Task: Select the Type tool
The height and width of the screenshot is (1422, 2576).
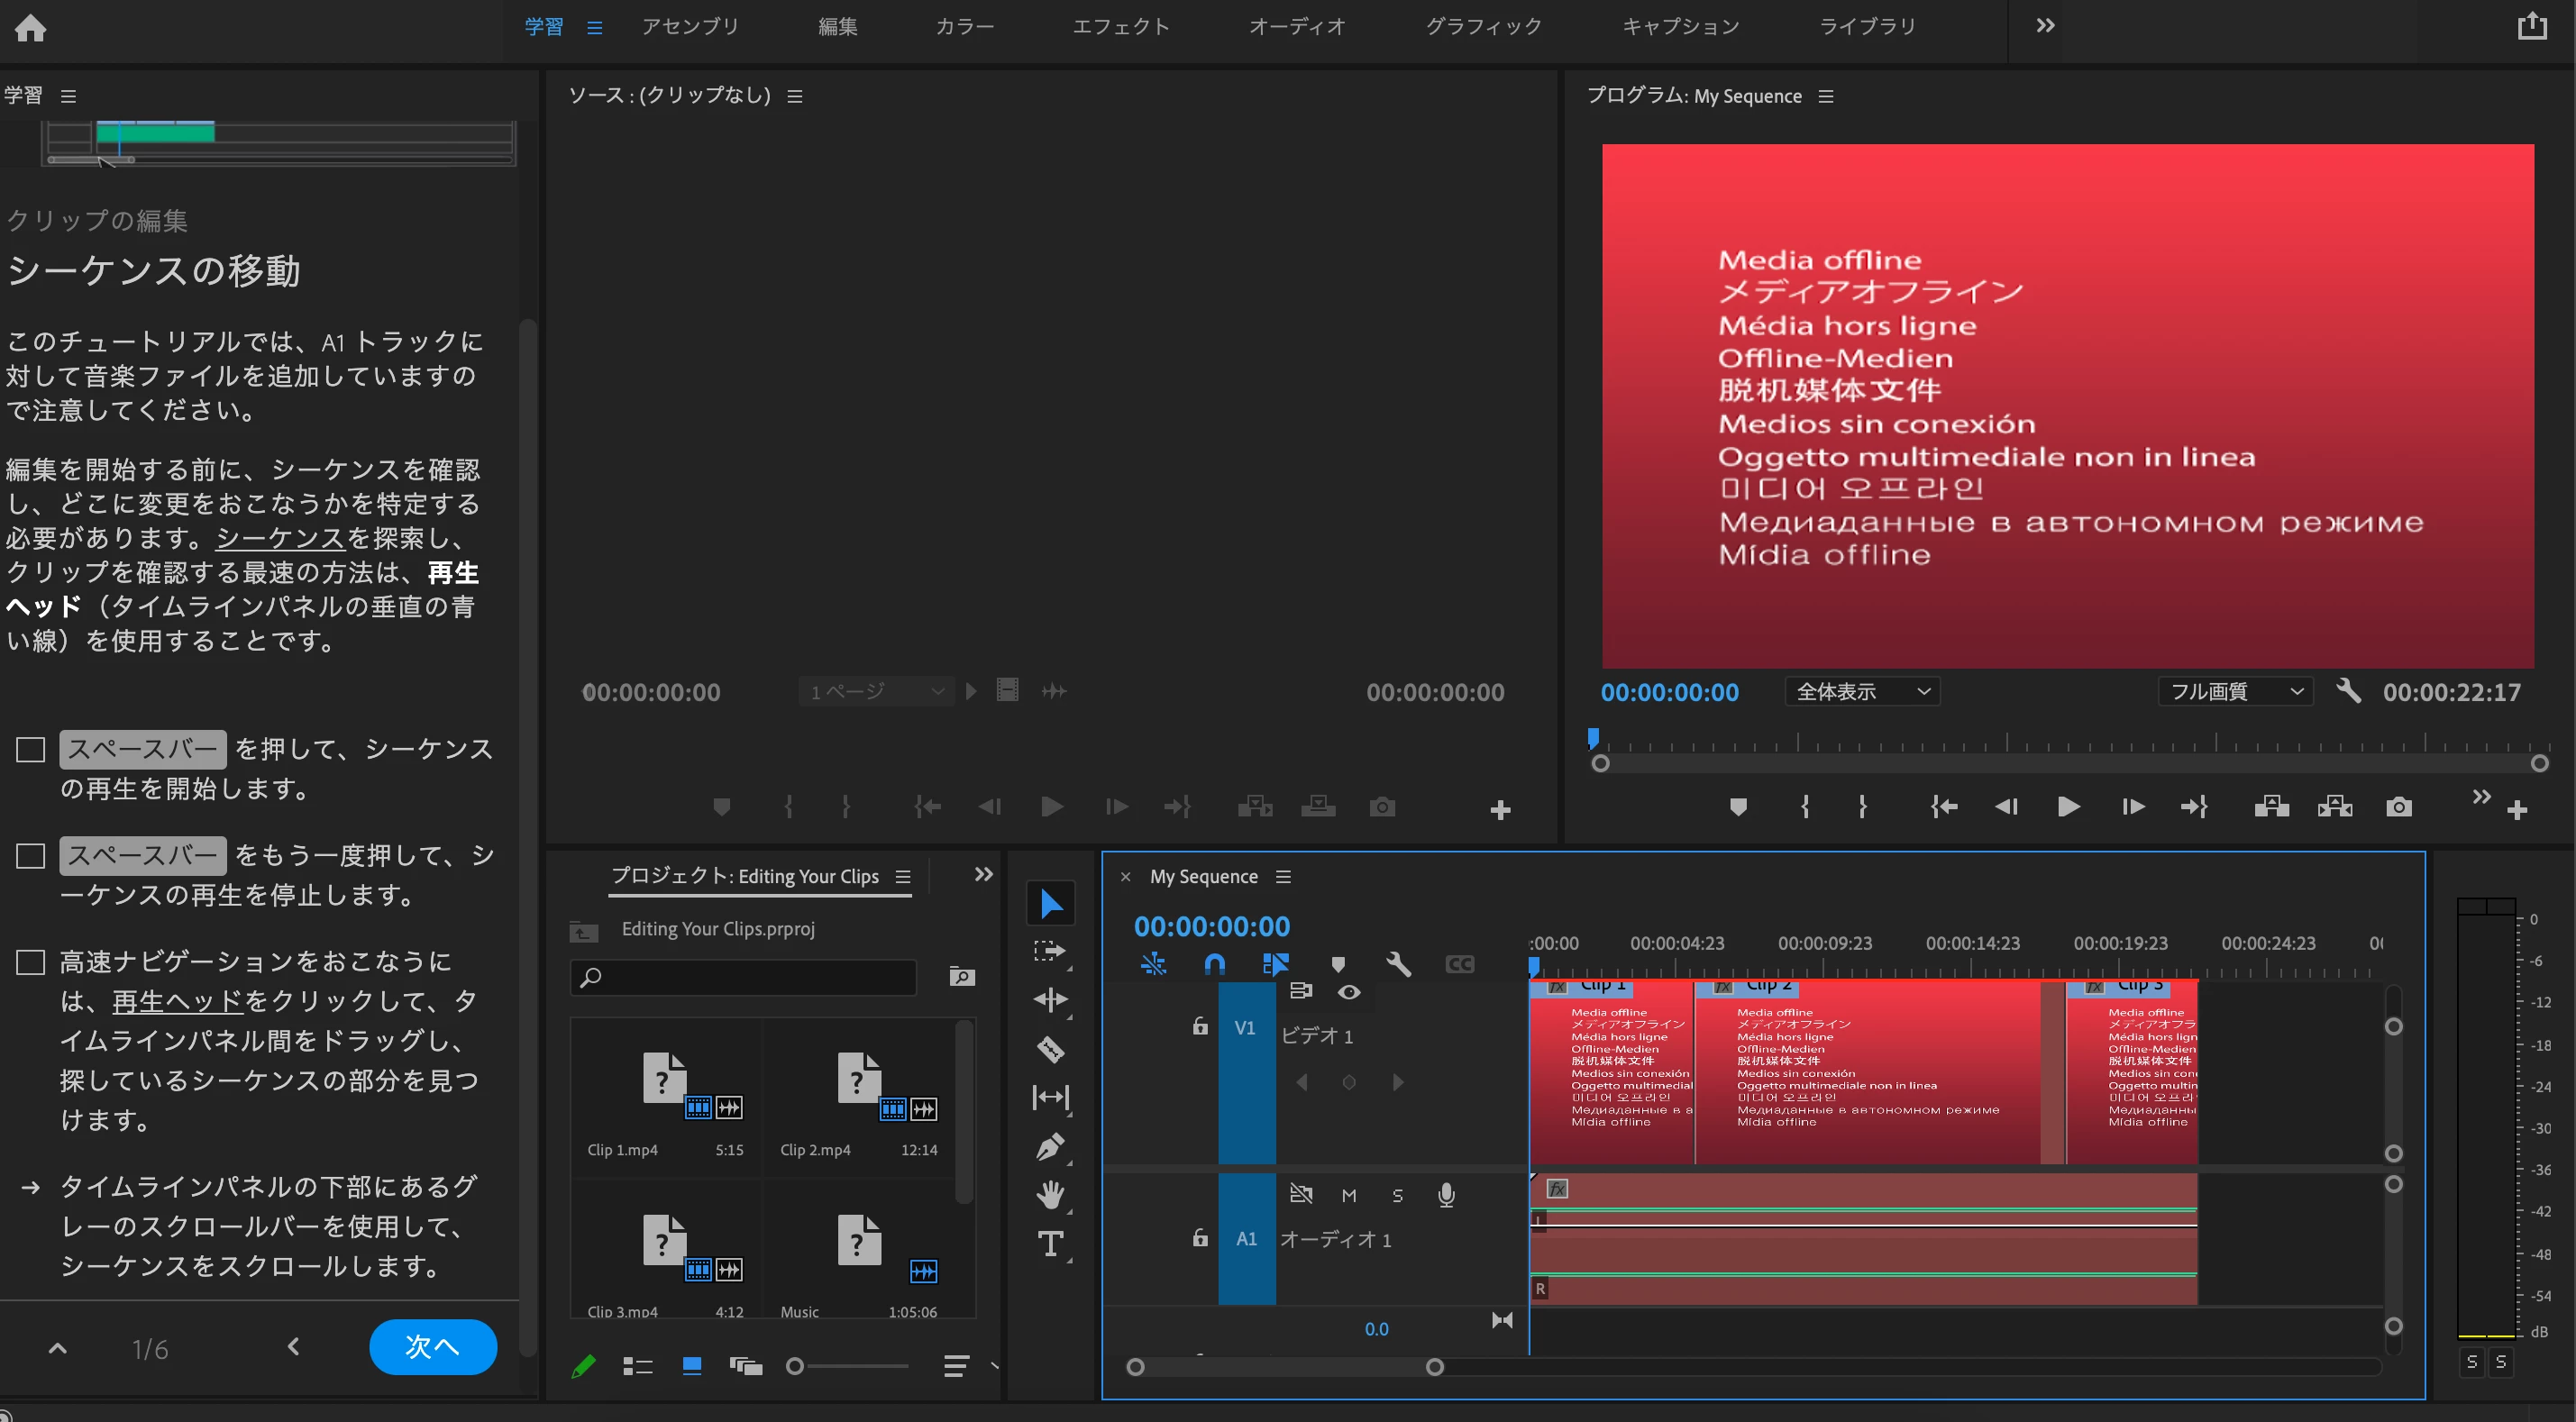Action: 1050,1244
